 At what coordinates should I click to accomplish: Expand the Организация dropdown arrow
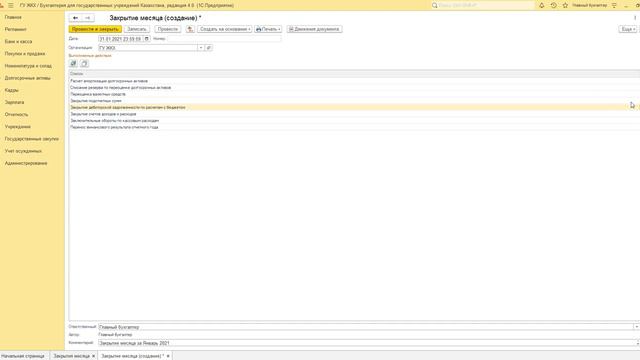click(200, 48)
